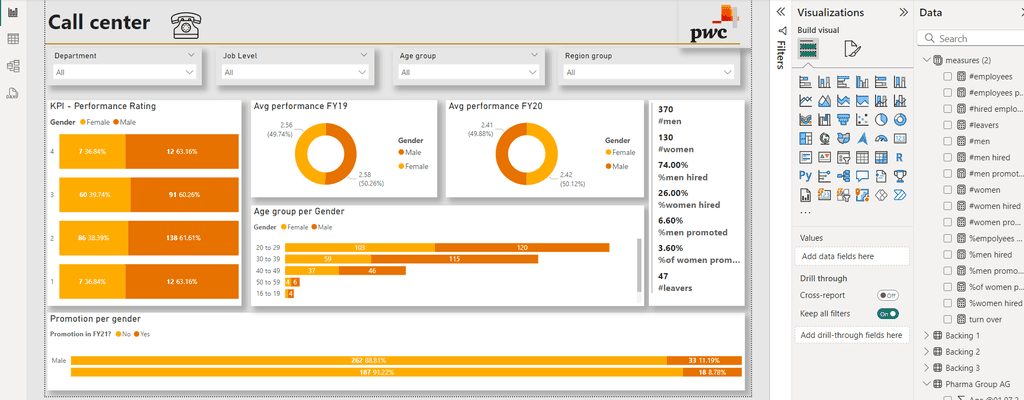Insert the R script visual

pyautogui.click(x=900, y=158)
